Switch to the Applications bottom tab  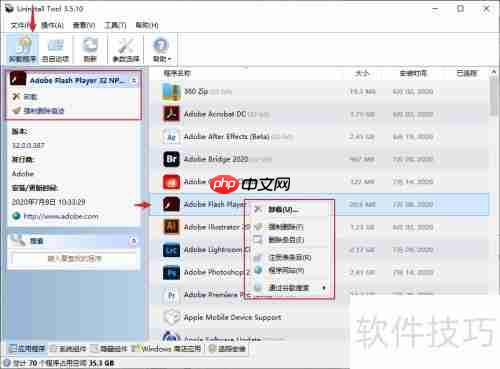pos(27,349)
